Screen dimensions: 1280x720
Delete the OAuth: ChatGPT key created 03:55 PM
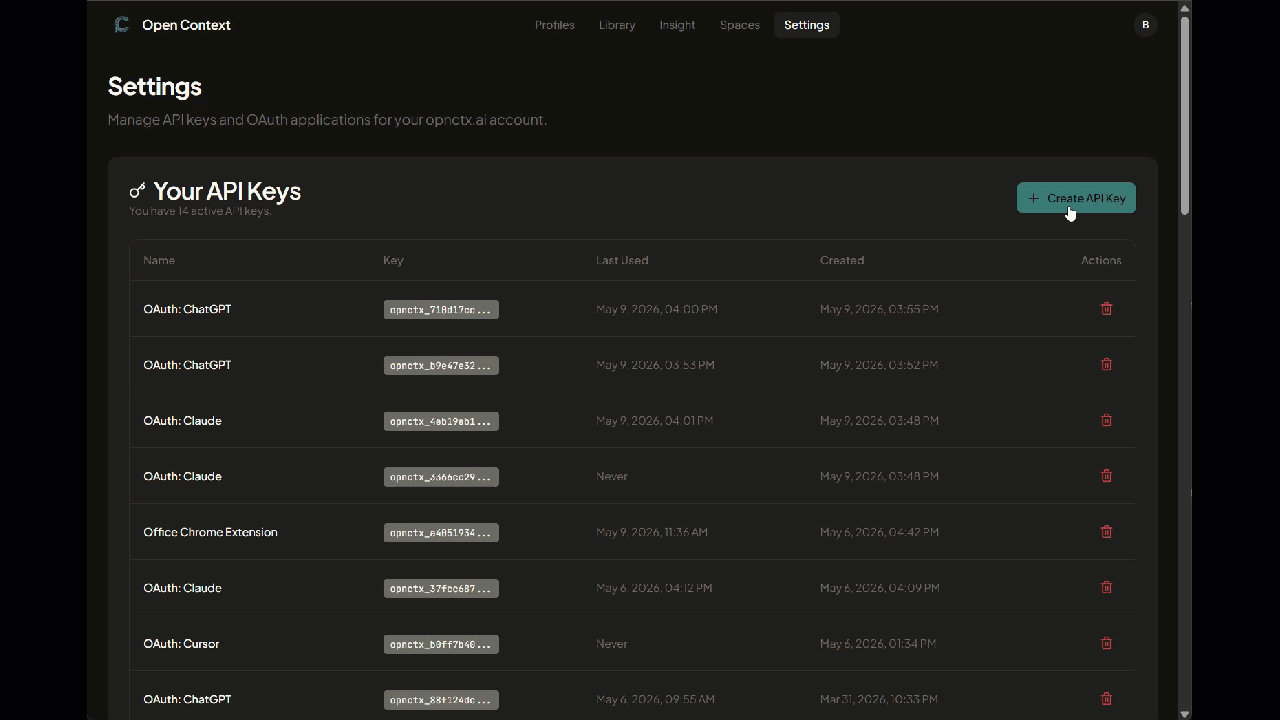click(1106, 309)
